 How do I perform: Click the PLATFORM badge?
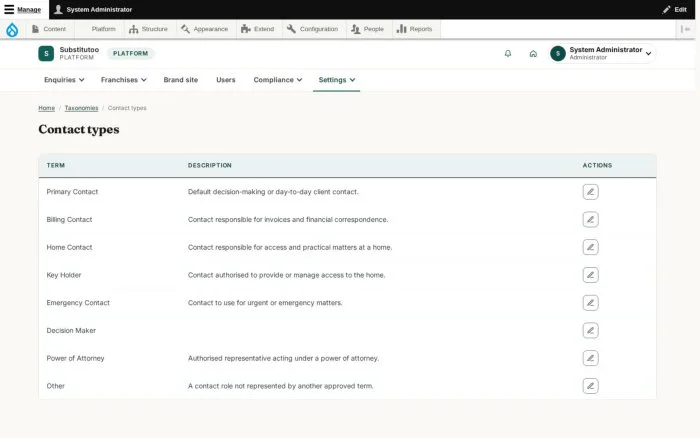(130, 54)
